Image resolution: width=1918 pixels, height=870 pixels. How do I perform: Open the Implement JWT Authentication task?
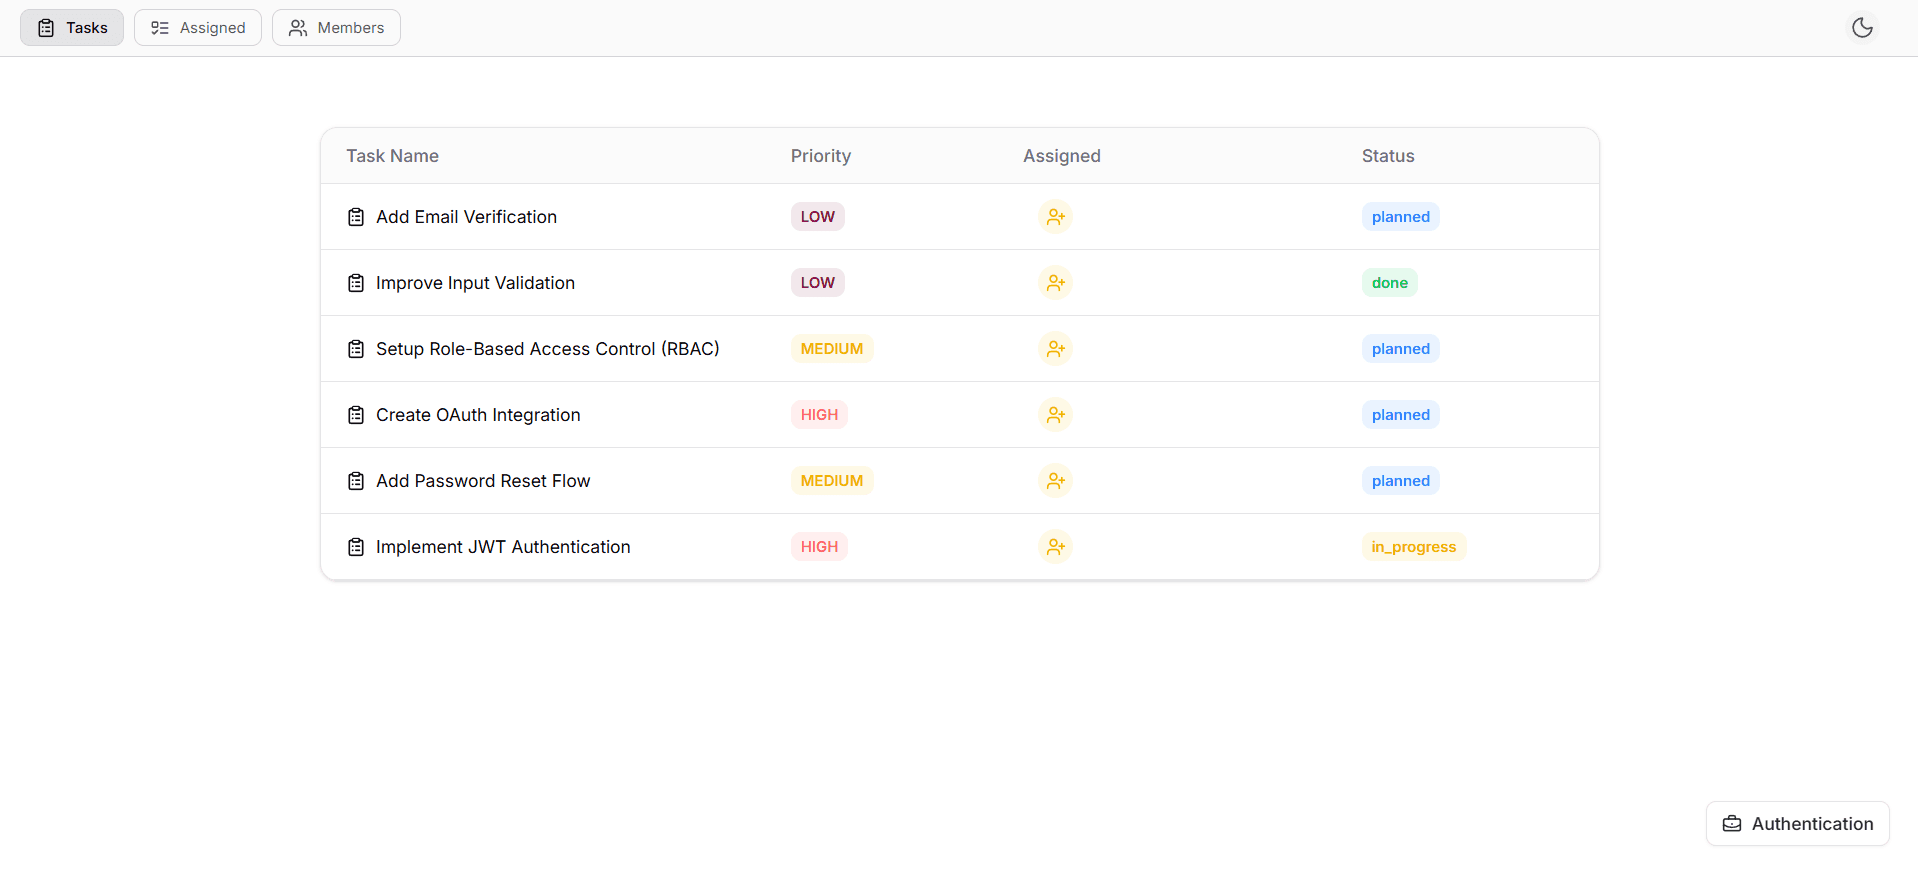[x=503, y=547]
